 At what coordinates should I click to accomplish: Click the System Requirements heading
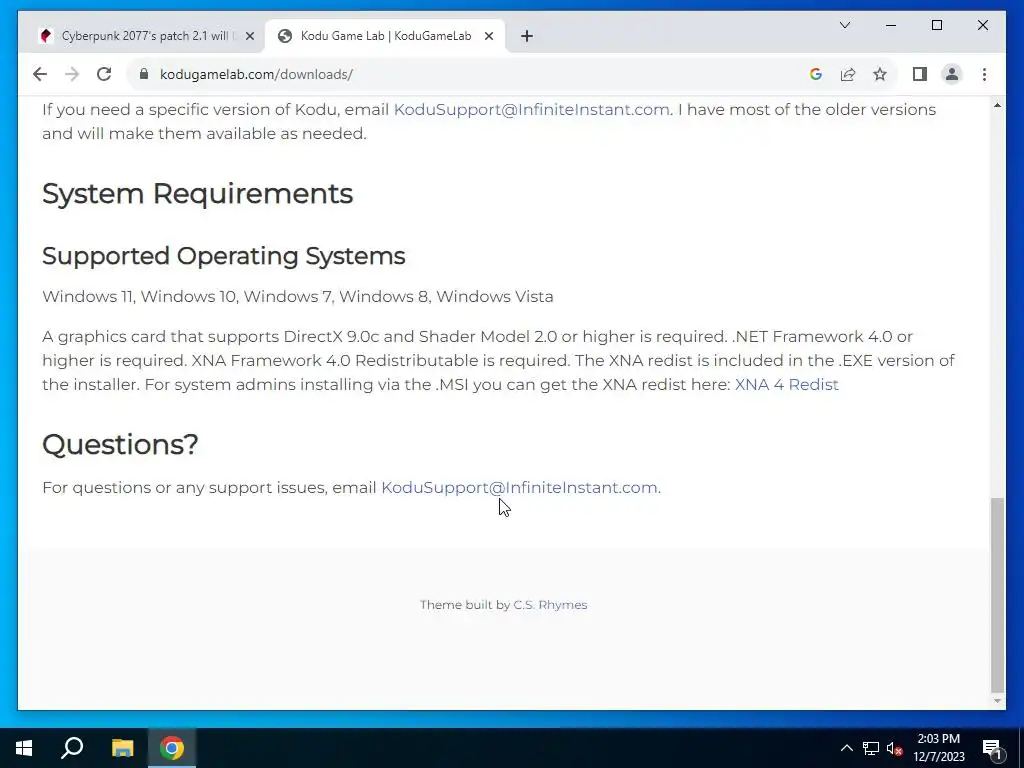click(197, 194)
